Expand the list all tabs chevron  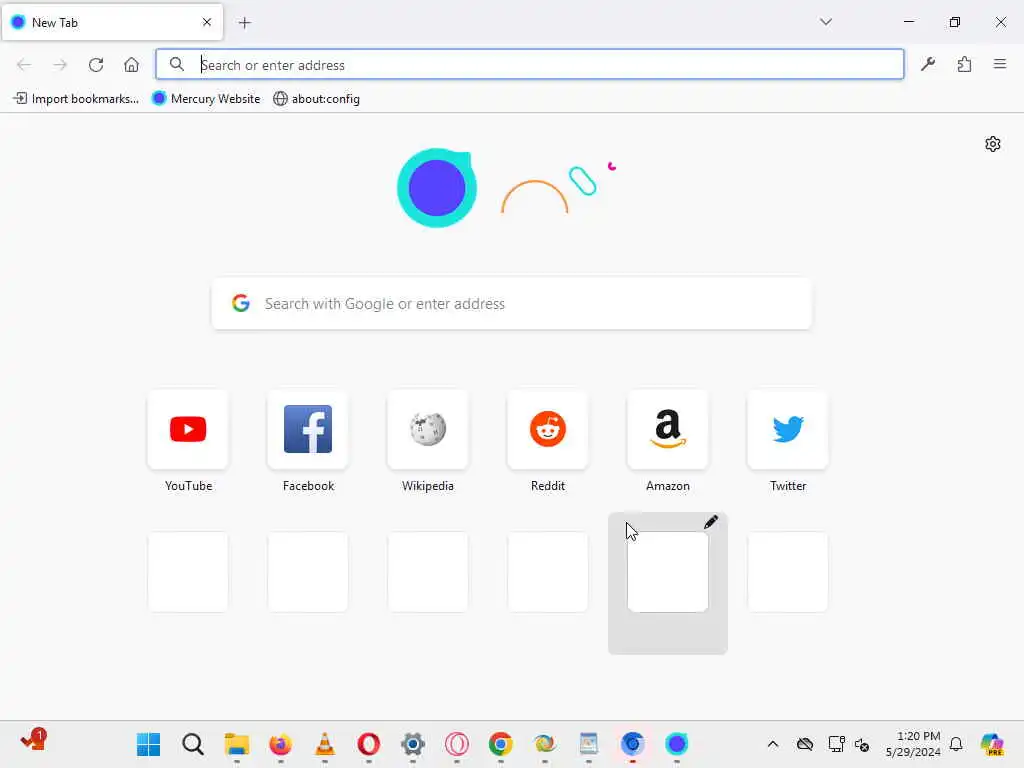[826, 22]
